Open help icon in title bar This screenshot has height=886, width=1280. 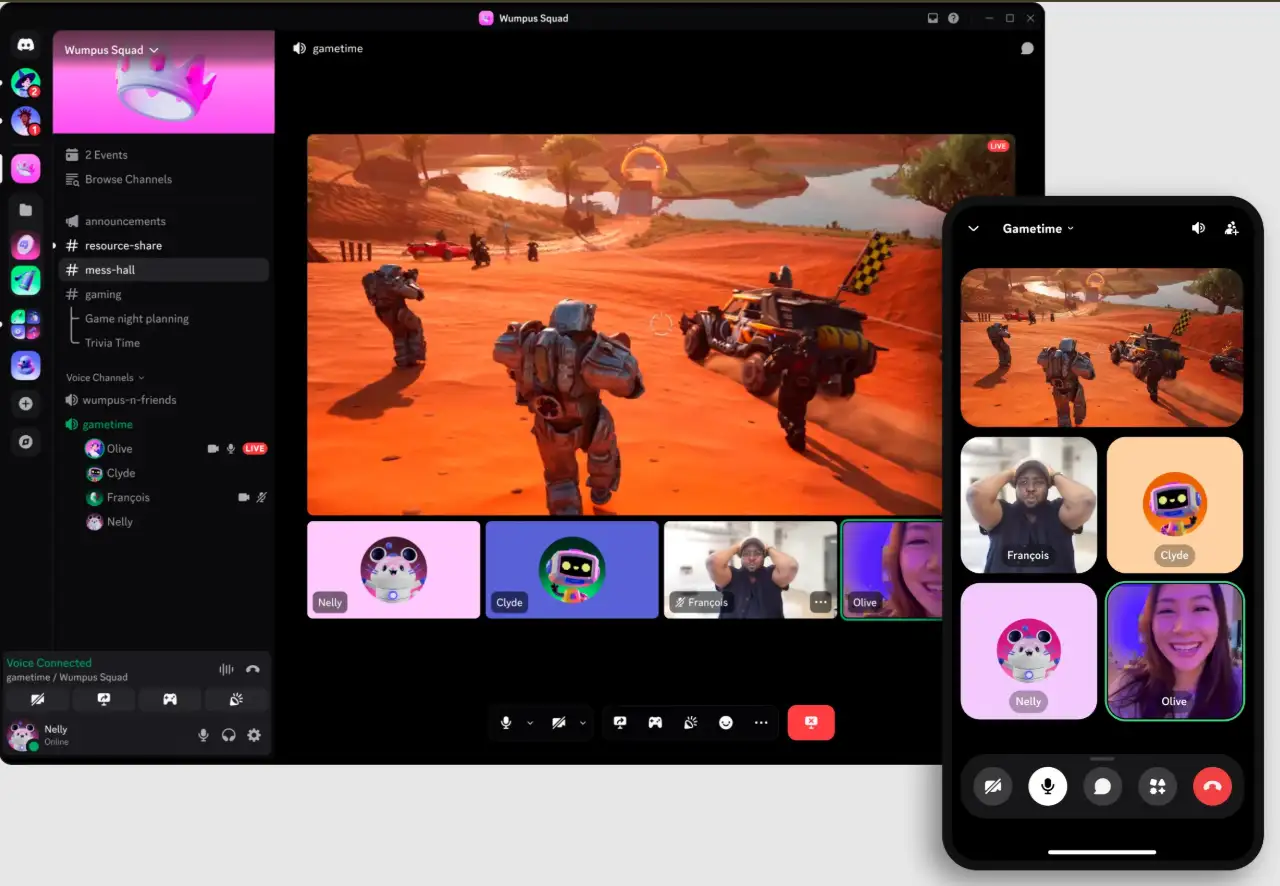point(953,18)
